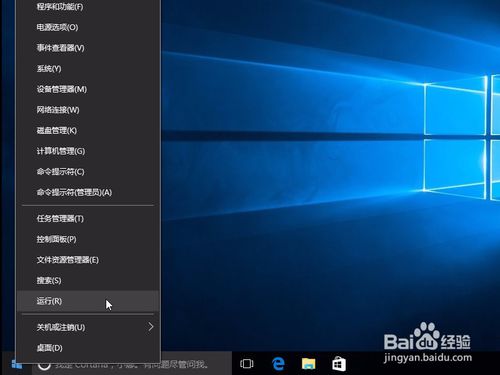Select 搜索(S) in the menu

88,280
